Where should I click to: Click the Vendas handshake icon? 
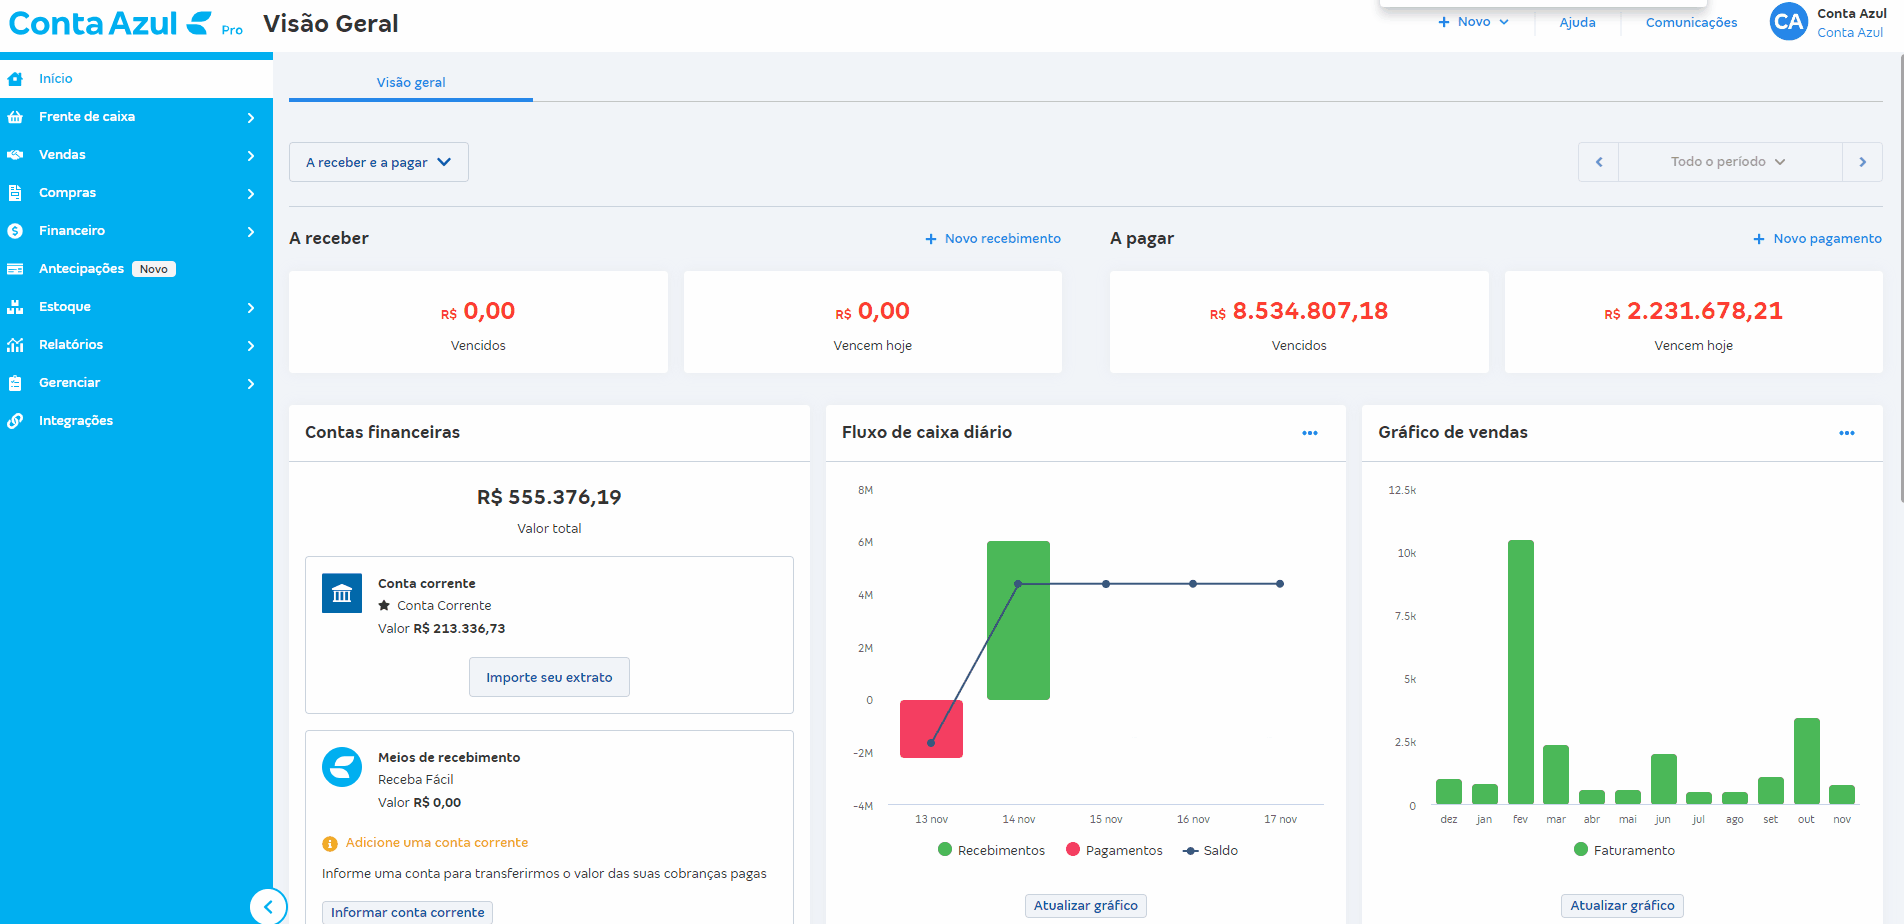[x=15, y=155]
